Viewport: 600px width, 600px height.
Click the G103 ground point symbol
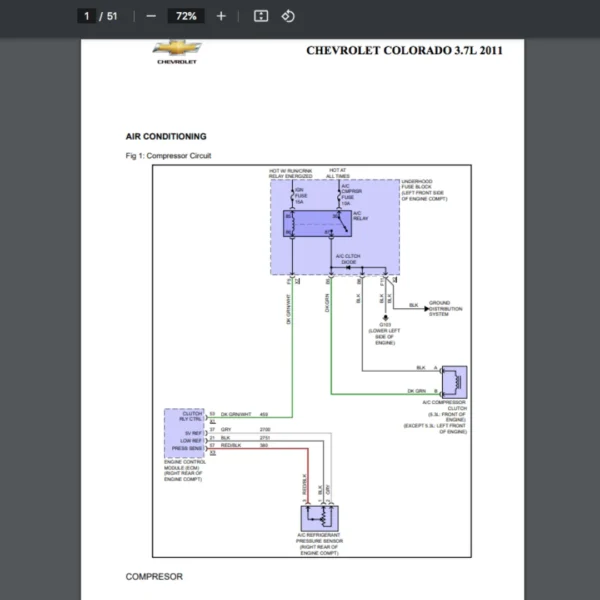coord(384,314)
